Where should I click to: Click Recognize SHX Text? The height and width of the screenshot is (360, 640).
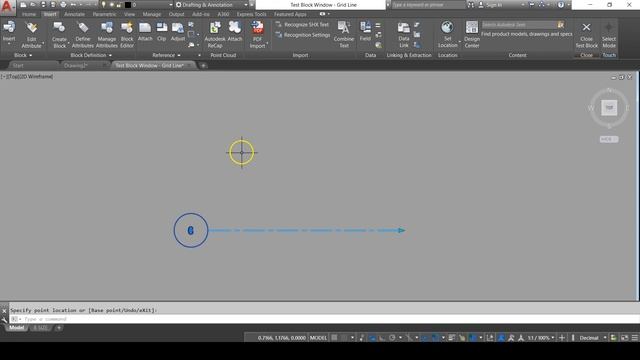pos(302,24)
